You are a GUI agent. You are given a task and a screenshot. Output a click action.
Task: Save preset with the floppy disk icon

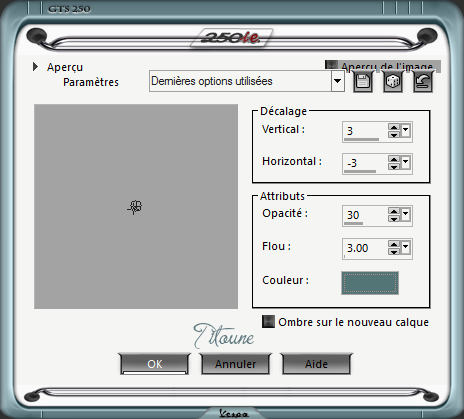362,81
